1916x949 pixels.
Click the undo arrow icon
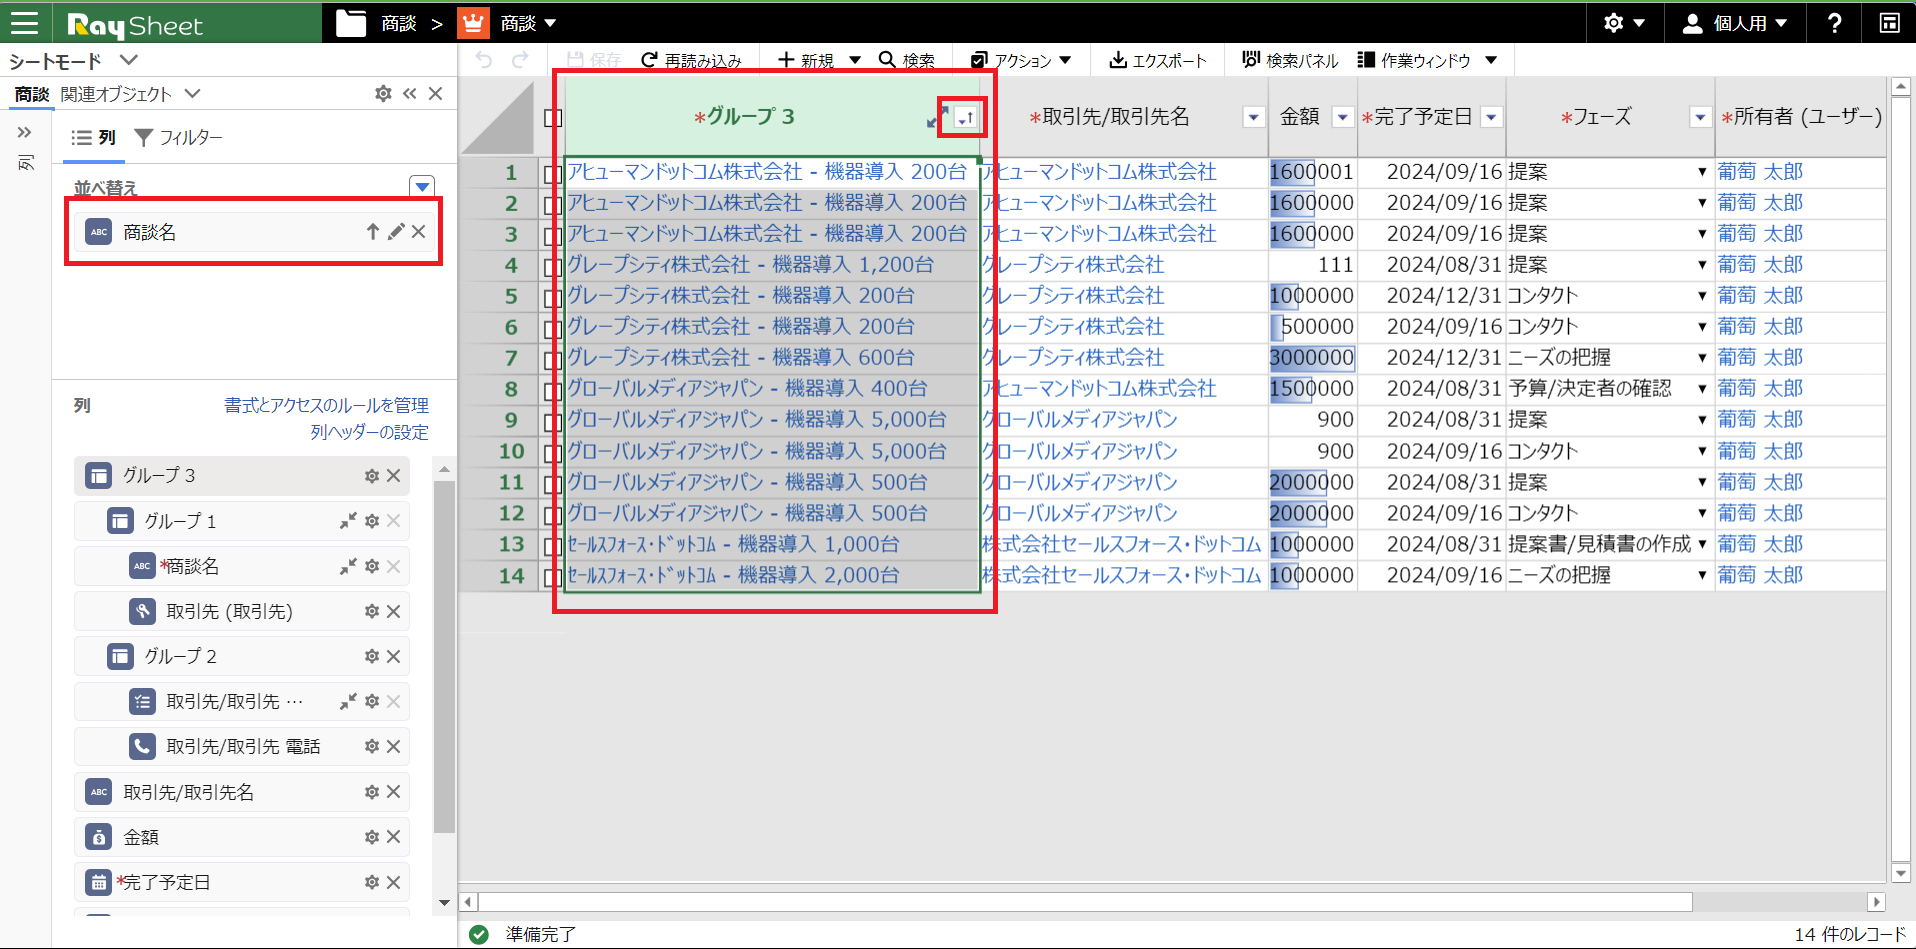tap(484, 60)
